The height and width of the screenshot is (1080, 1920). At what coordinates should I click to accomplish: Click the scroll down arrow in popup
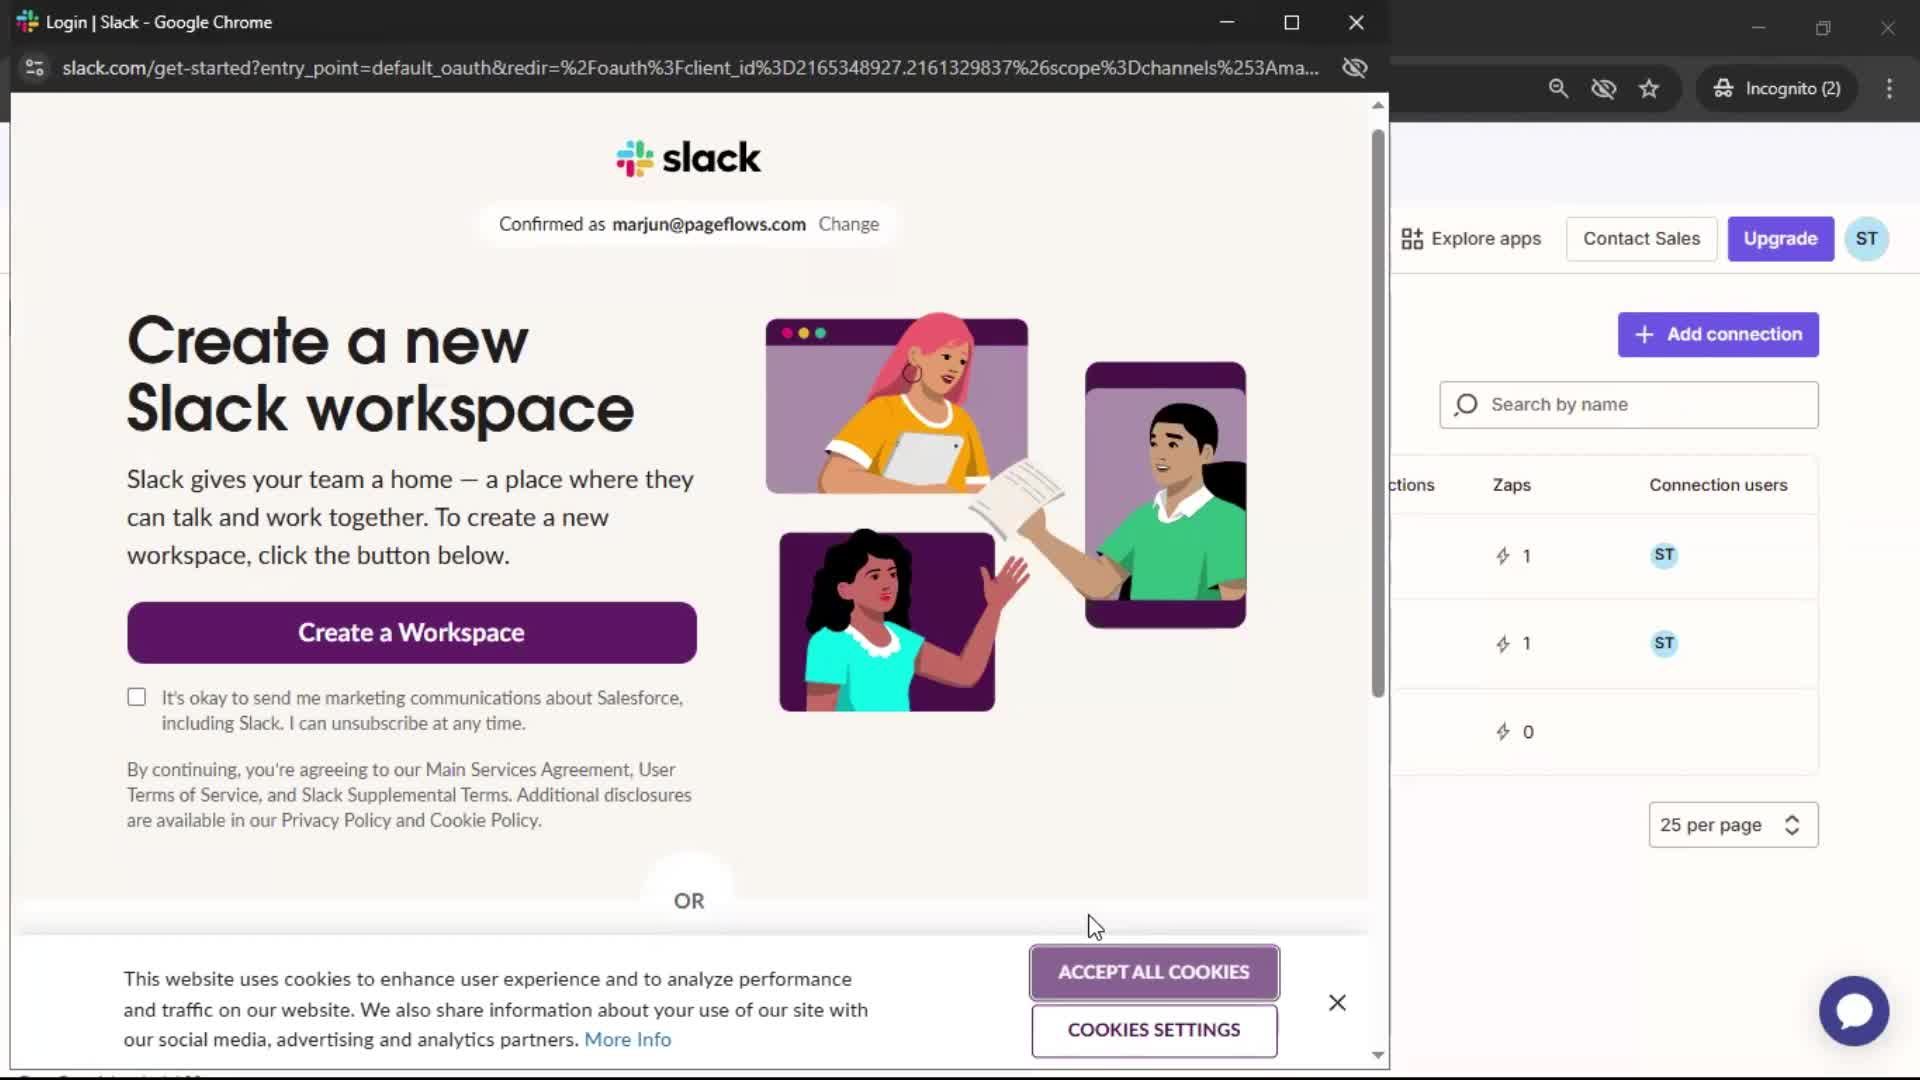(x=1378, y=1055)
